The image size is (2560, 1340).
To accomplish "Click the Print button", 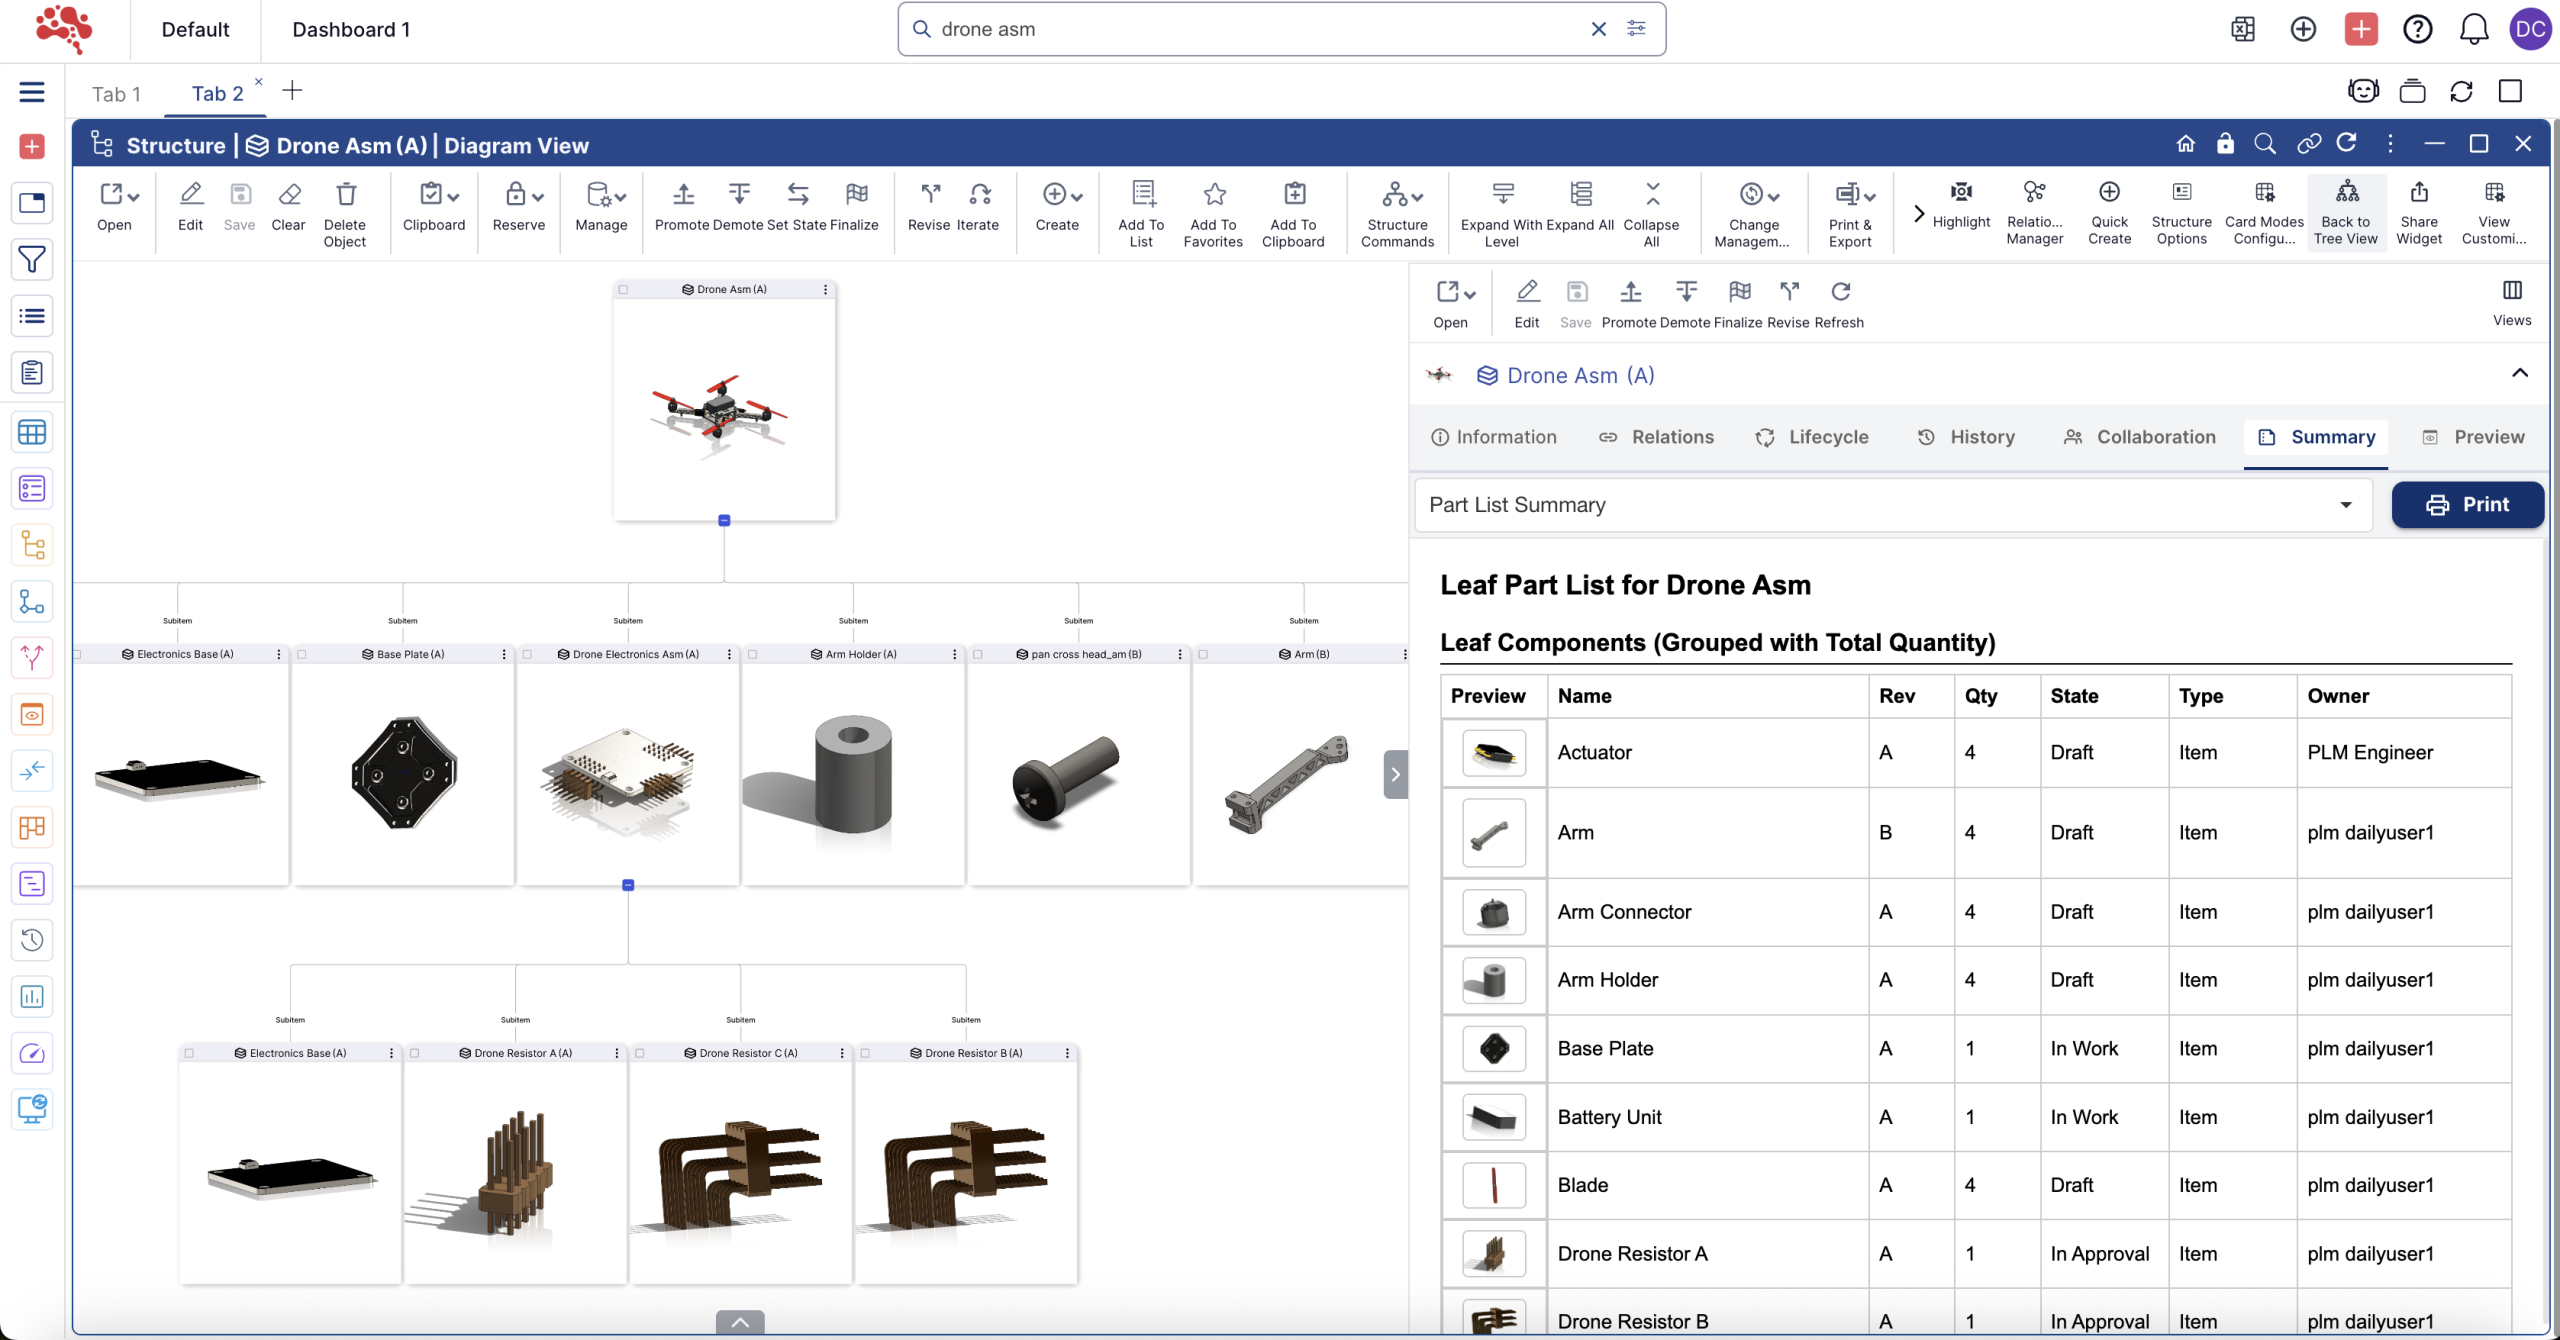I will [x=2467, y=505].
